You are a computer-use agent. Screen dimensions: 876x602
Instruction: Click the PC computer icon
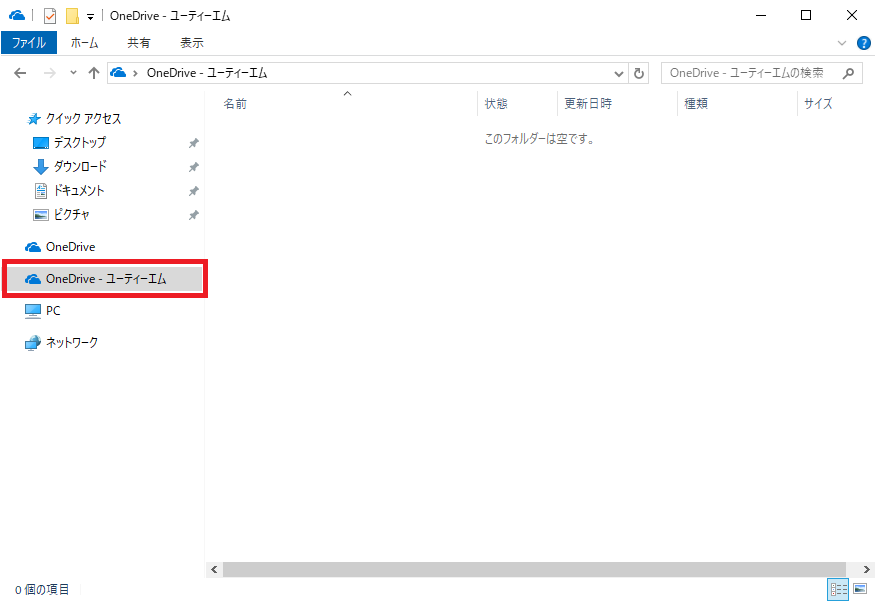[x=33, y=311]
